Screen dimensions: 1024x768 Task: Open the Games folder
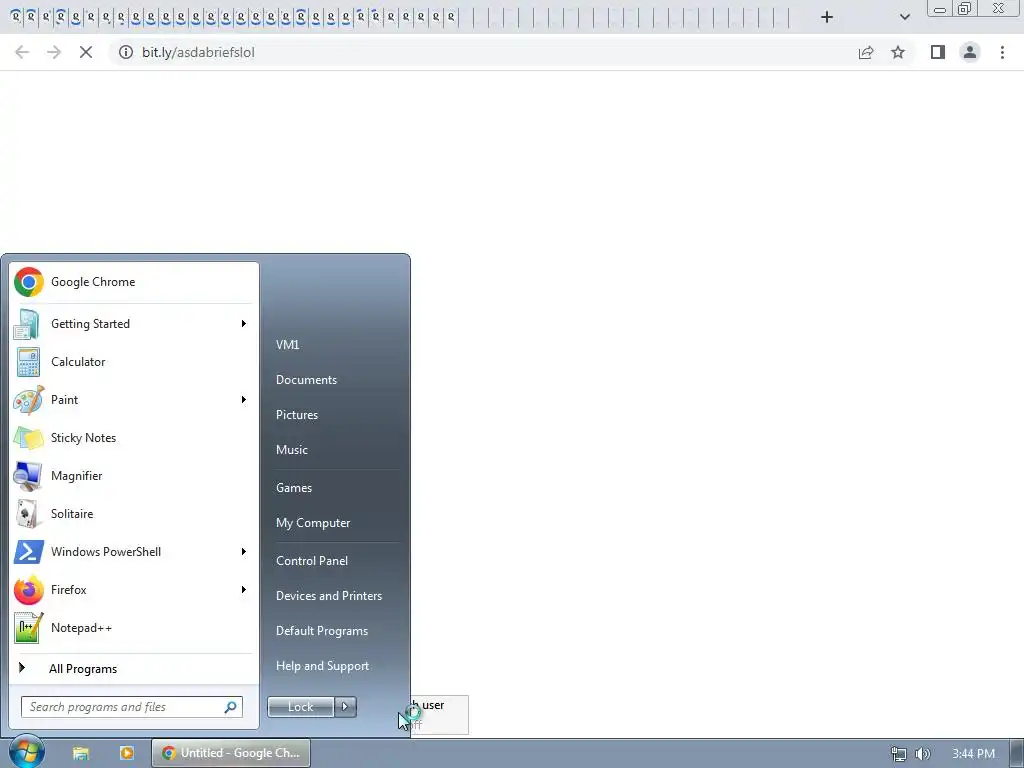(294, 488)
